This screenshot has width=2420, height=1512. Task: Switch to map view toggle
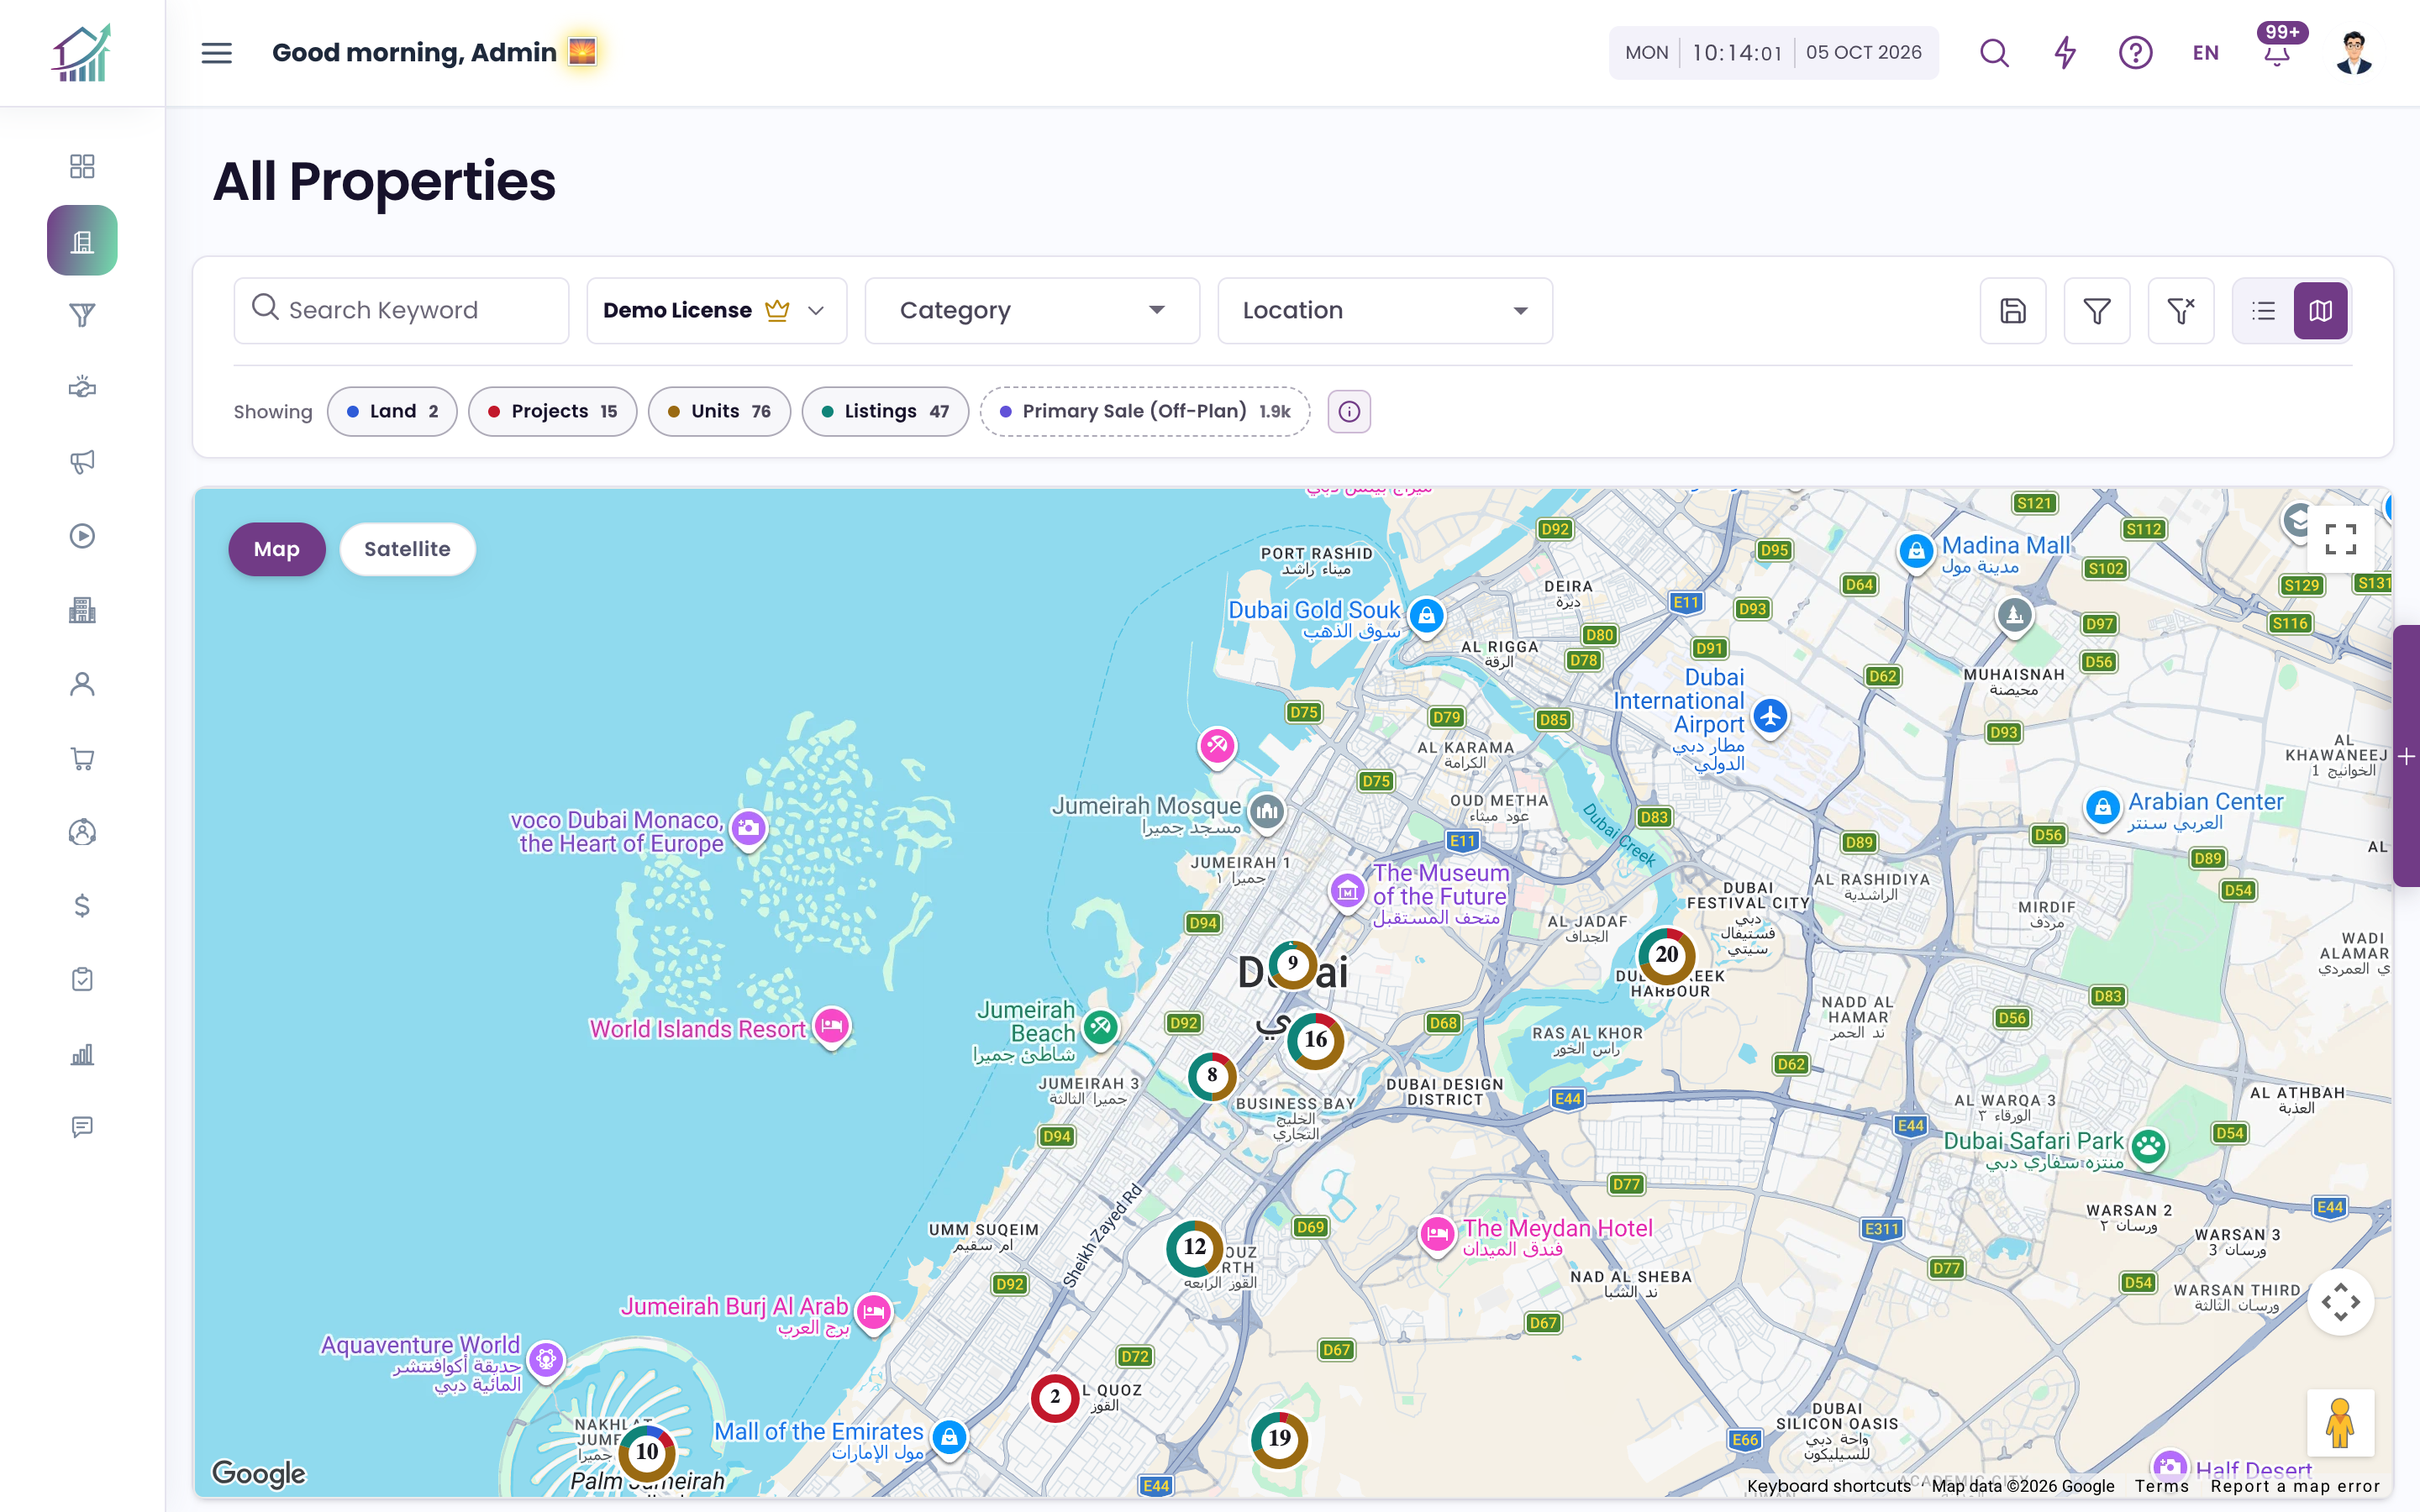tap(2320, 311)
